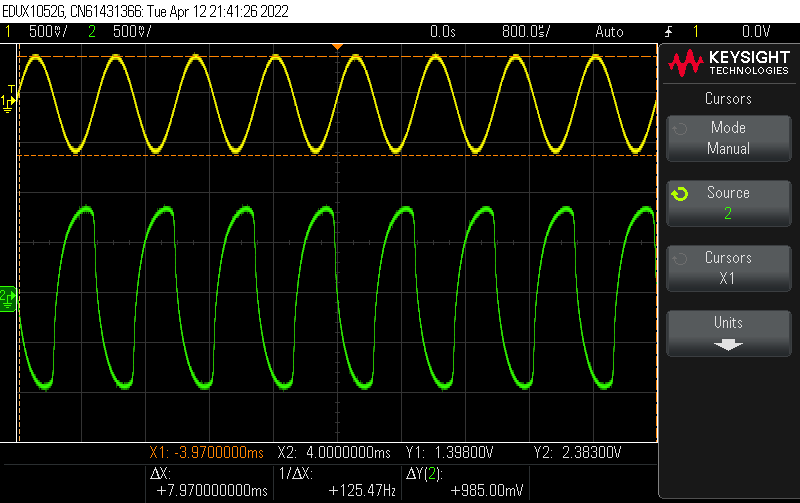Viewport: 800px width, 503px height.
Task: Click the 0.0V trigger level readout
Action: [756, 31]
